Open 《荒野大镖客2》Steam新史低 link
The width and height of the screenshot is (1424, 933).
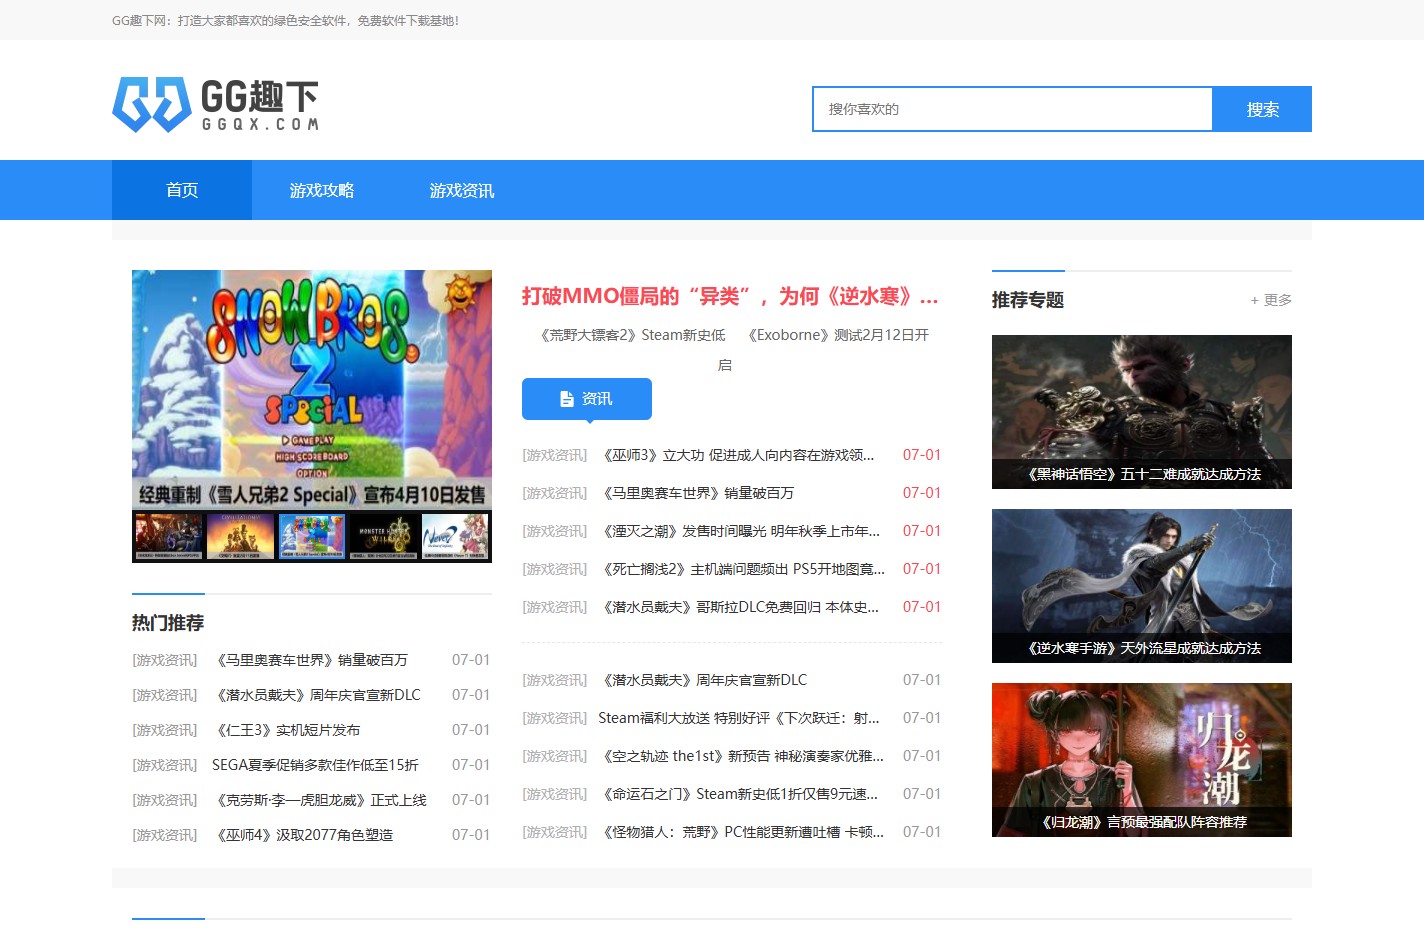(632, 335)
